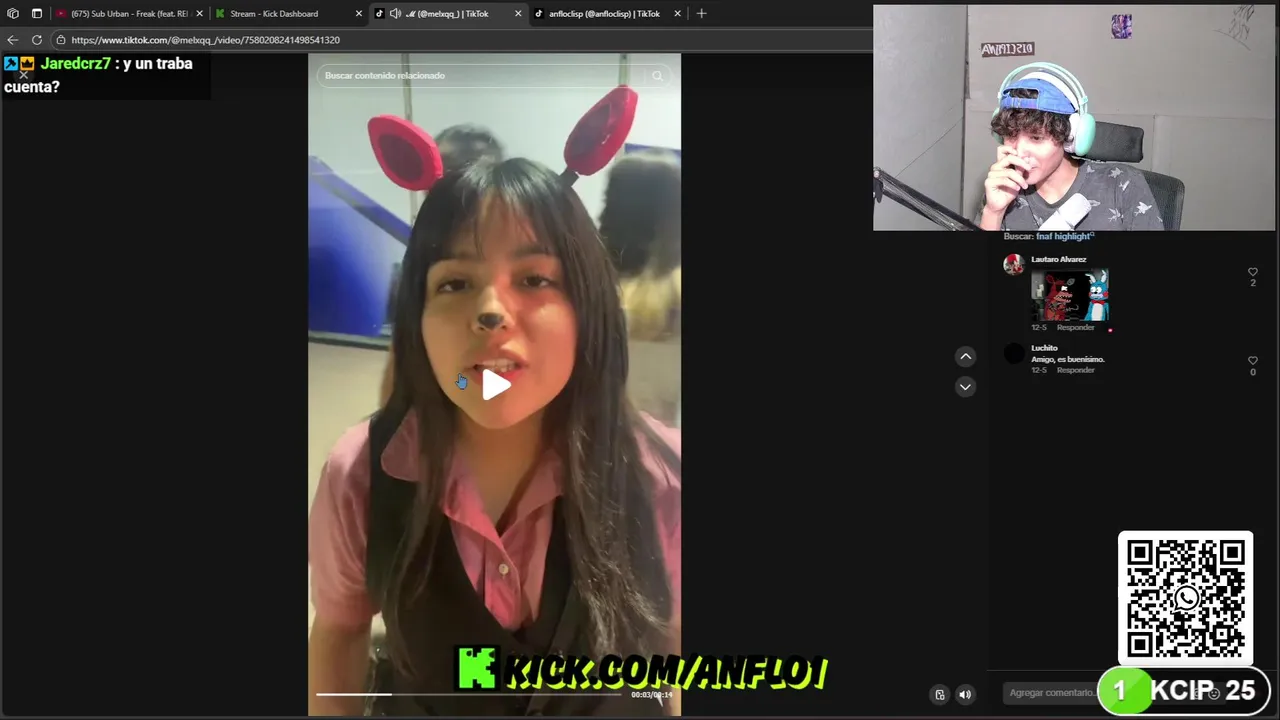Click the WhatsApp QR code overlay
The image size is (1280, 720).
click(x=1185, y=598)
